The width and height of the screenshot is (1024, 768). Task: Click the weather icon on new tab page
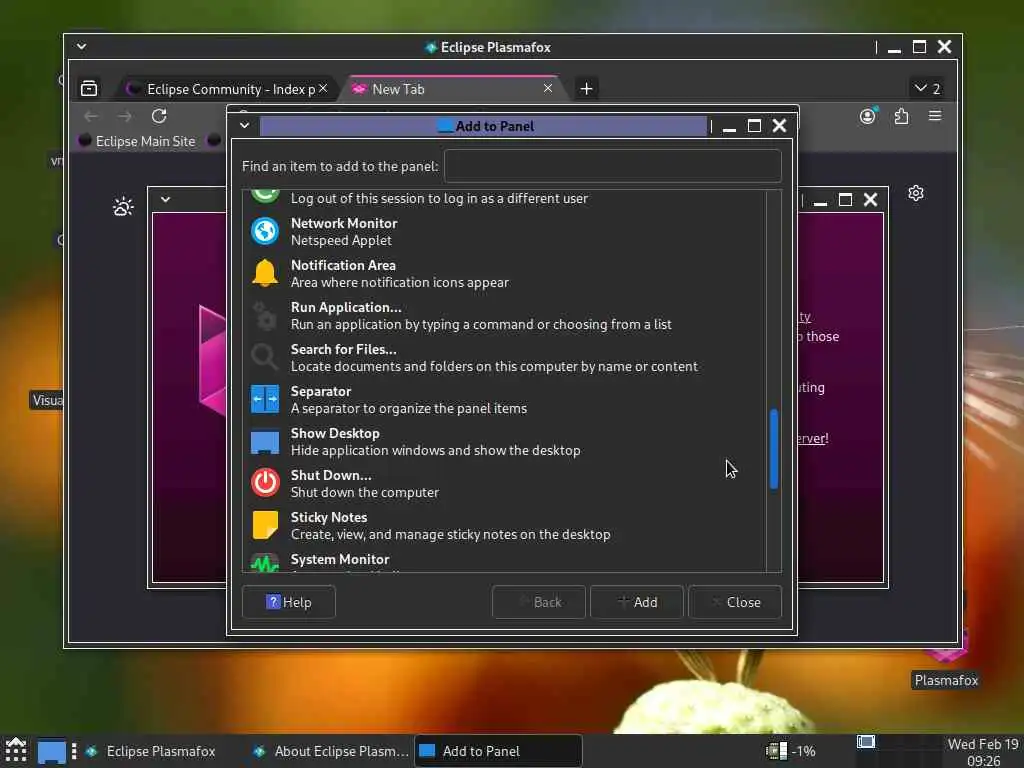pyautogui.click(x=123, y=207)
